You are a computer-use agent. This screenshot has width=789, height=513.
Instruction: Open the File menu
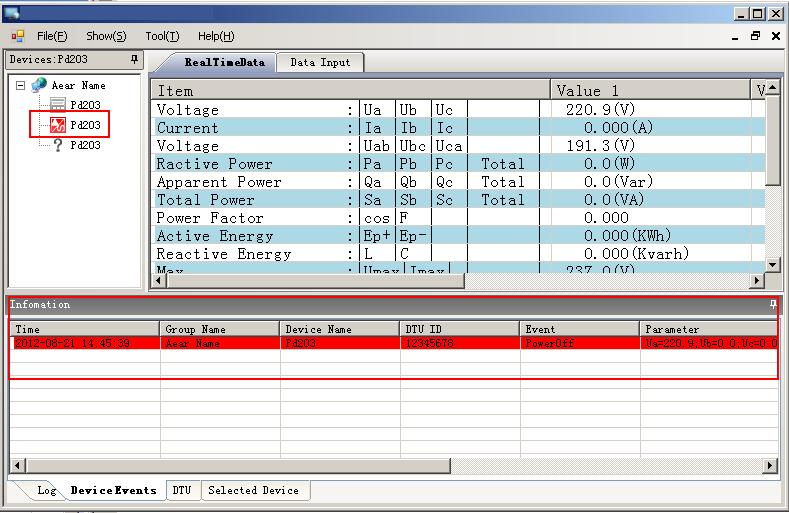tap(52, 36)
